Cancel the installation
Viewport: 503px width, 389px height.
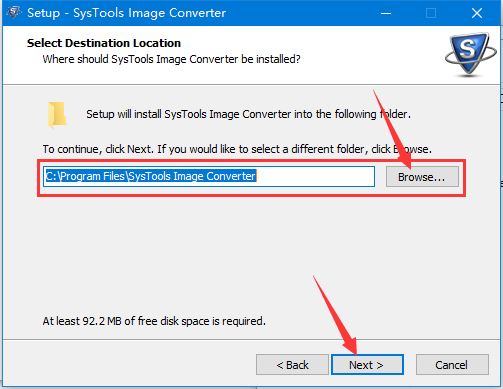[452, 365]
